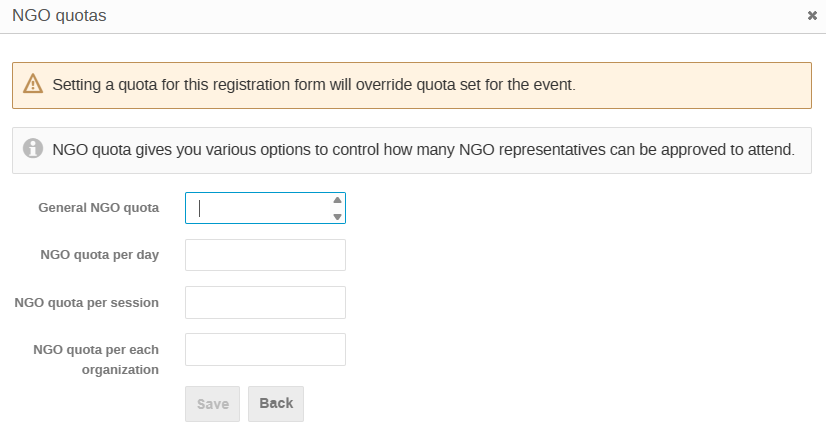Focus the General NGO quota field

tap(265, 208)
